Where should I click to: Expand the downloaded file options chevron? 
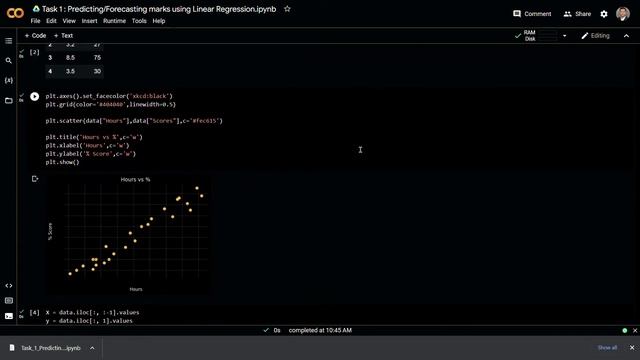tap(92, 348)
